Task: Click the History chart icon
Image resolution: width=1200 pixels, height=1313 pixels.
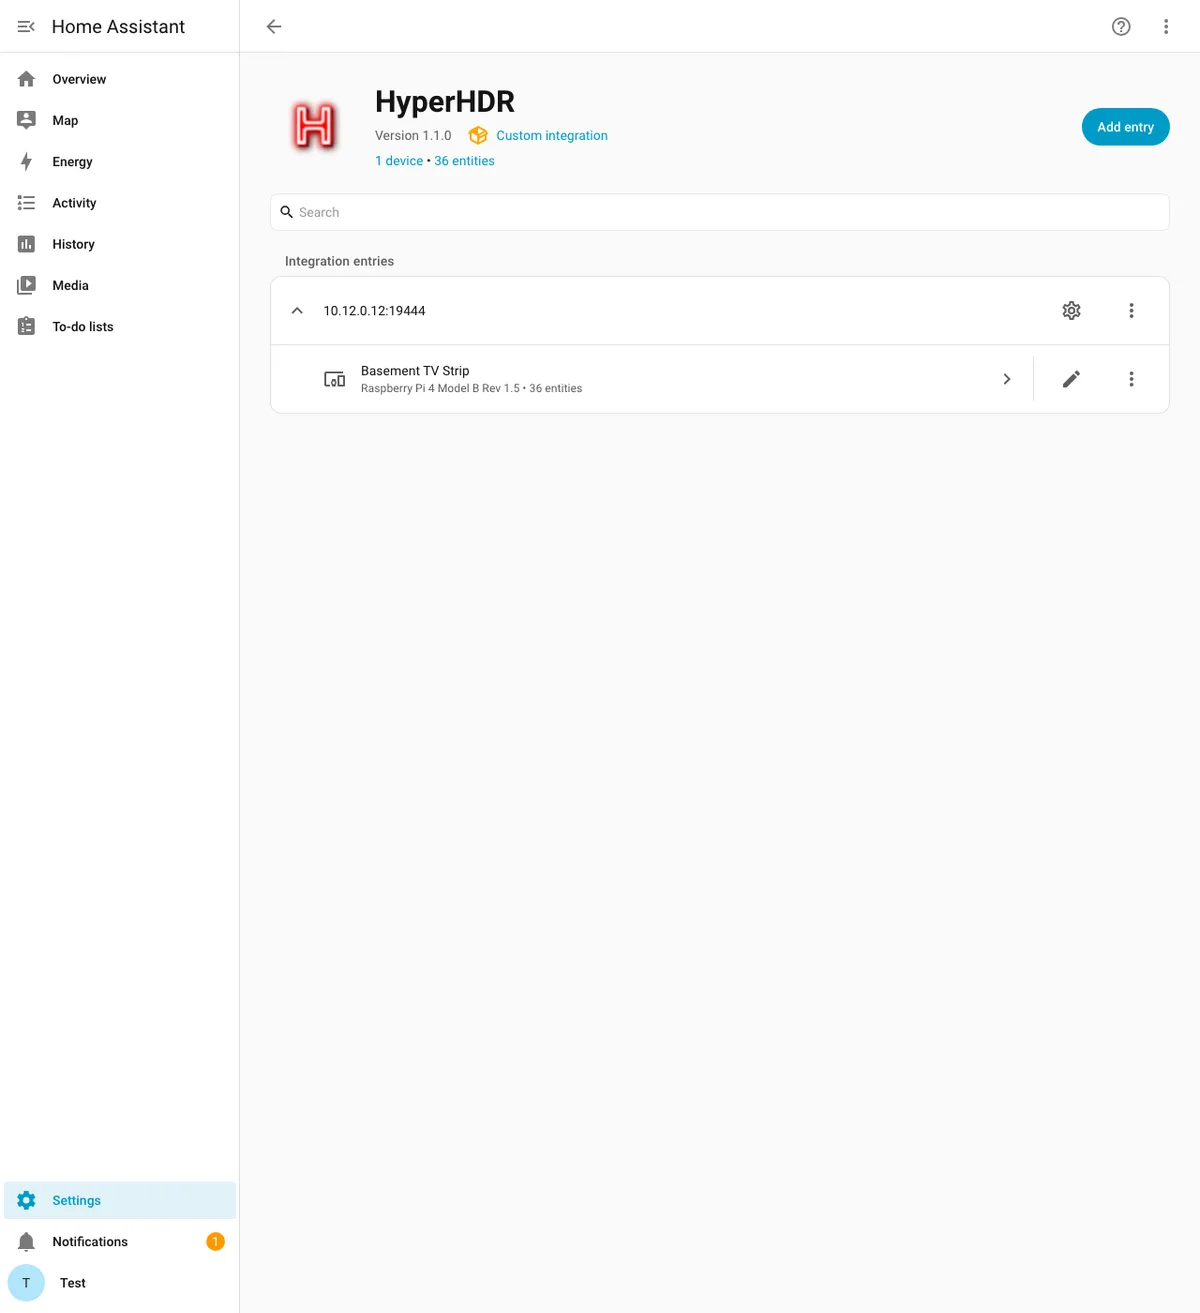Action: point(27,244)
